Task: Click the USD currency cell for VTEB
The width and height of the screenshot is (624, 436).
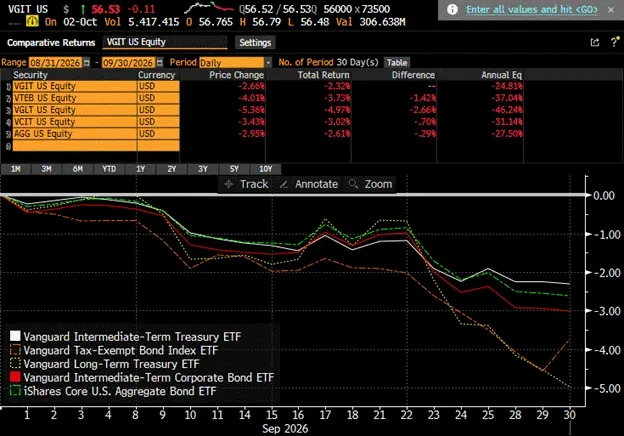Action: (x=158, y=98)
